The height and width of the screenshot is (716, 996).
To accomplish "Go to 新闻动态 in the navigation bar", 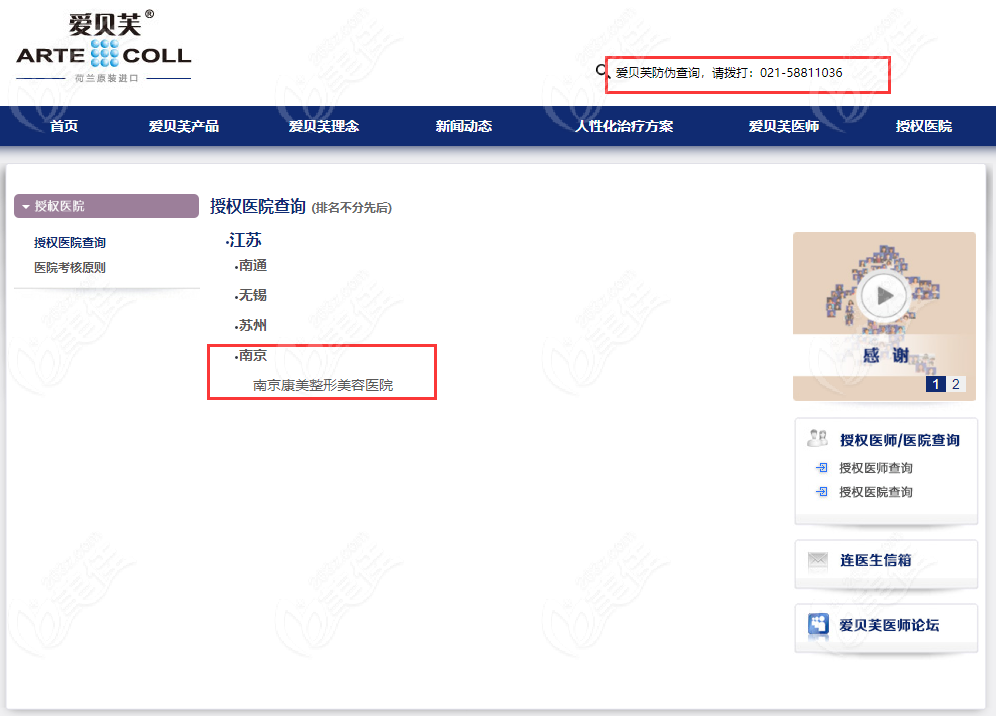I will point(464,126).
